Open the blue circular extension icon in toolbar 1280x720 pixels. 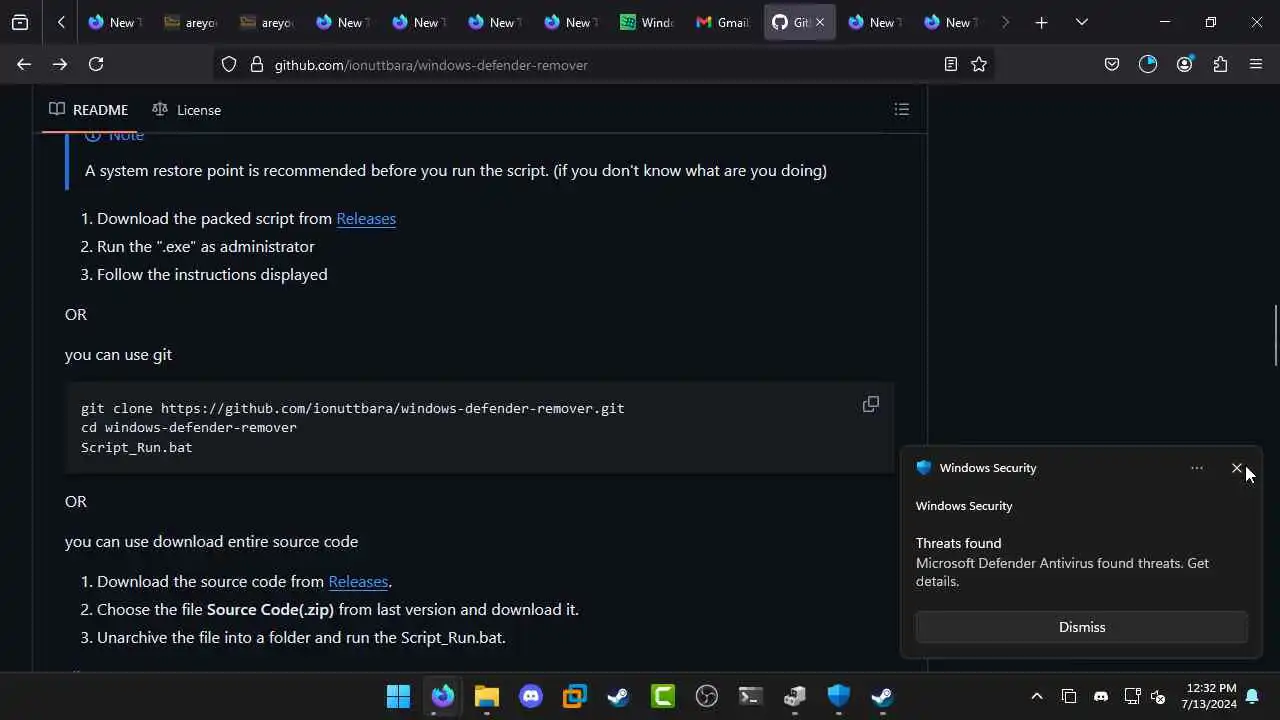(x=1148, y=64)
